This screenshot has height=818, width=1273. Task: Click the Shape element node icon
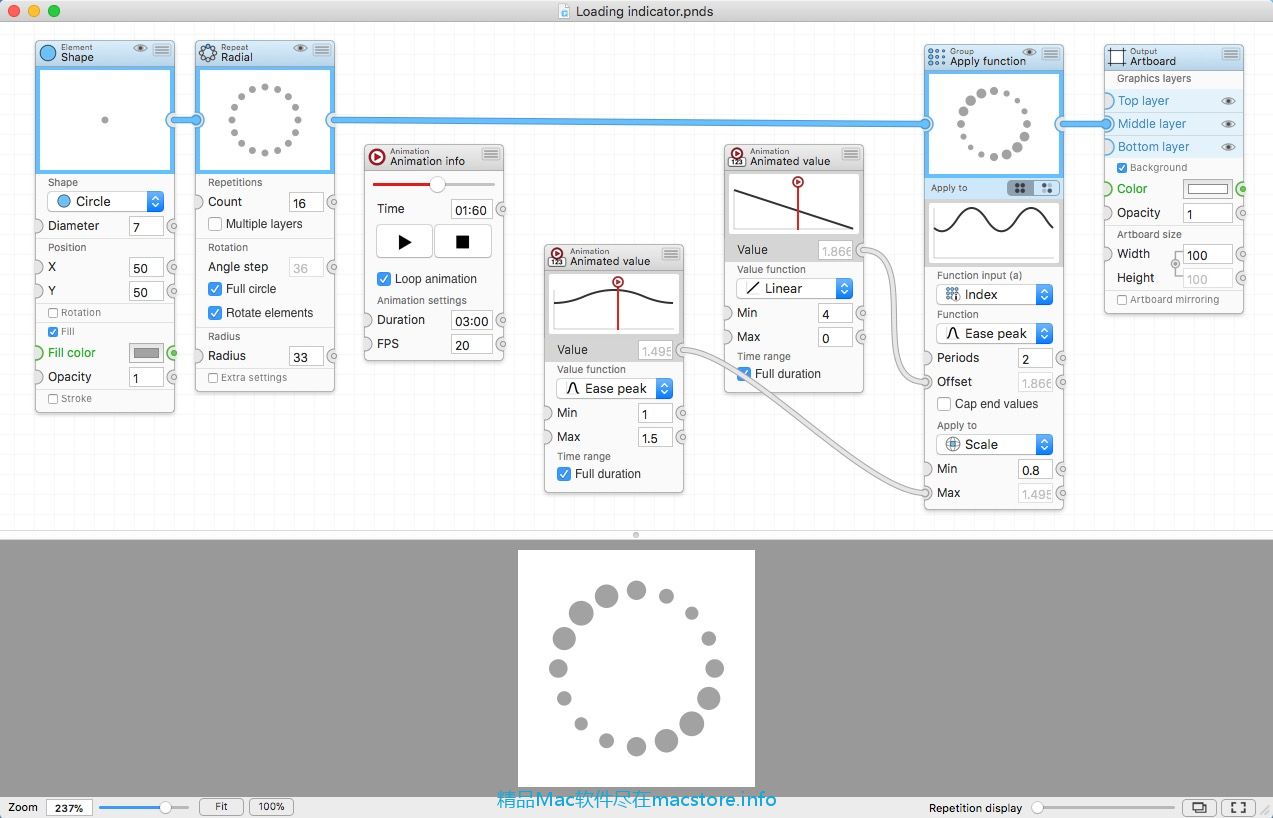click(48, 53)
